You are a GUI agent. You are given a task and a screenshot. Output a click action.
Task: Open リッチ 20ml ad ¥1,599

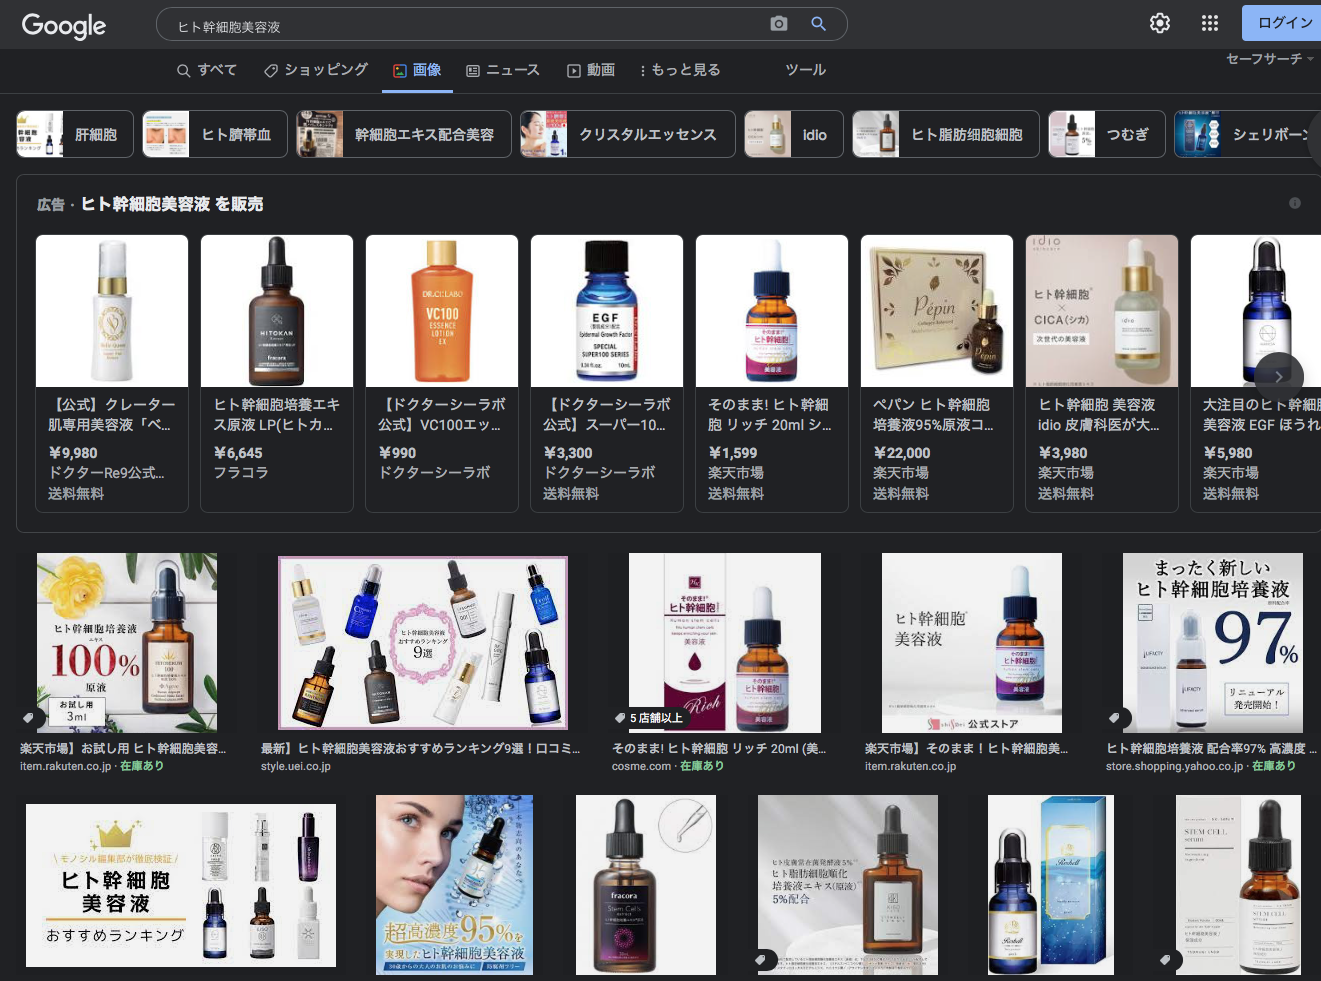pyautogui.click(x=772, y=373)
